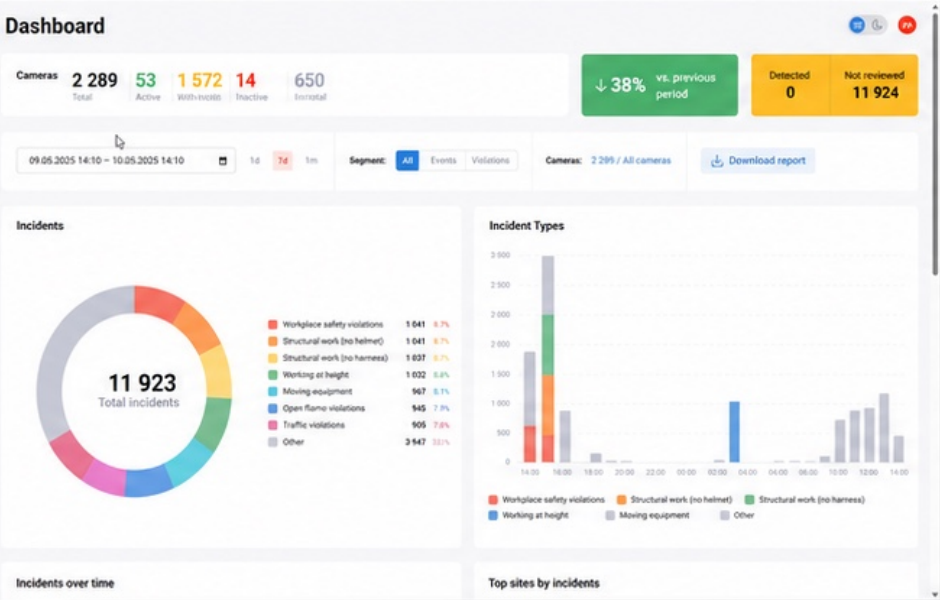Screen dimensions: 940x600
Task: Toggle Workplace safety violations in bar chart legend
Action: (547, 499)
